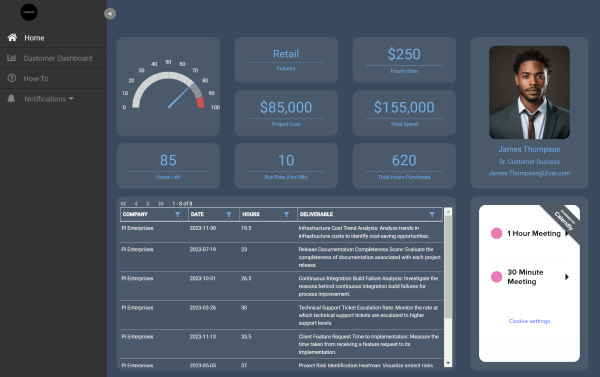Click the James Thompson name
600x377 pixels.
tap(529, 149)
